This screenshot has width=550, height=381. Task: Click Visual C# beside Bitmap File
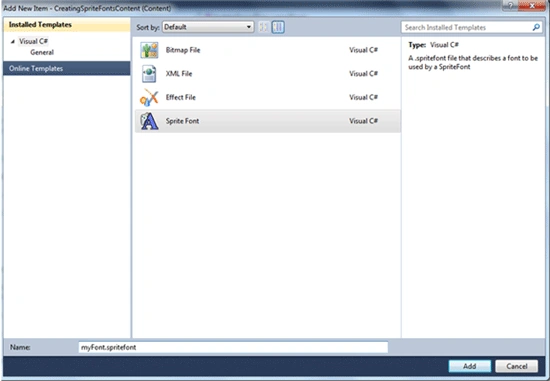(x=363, y=50)
